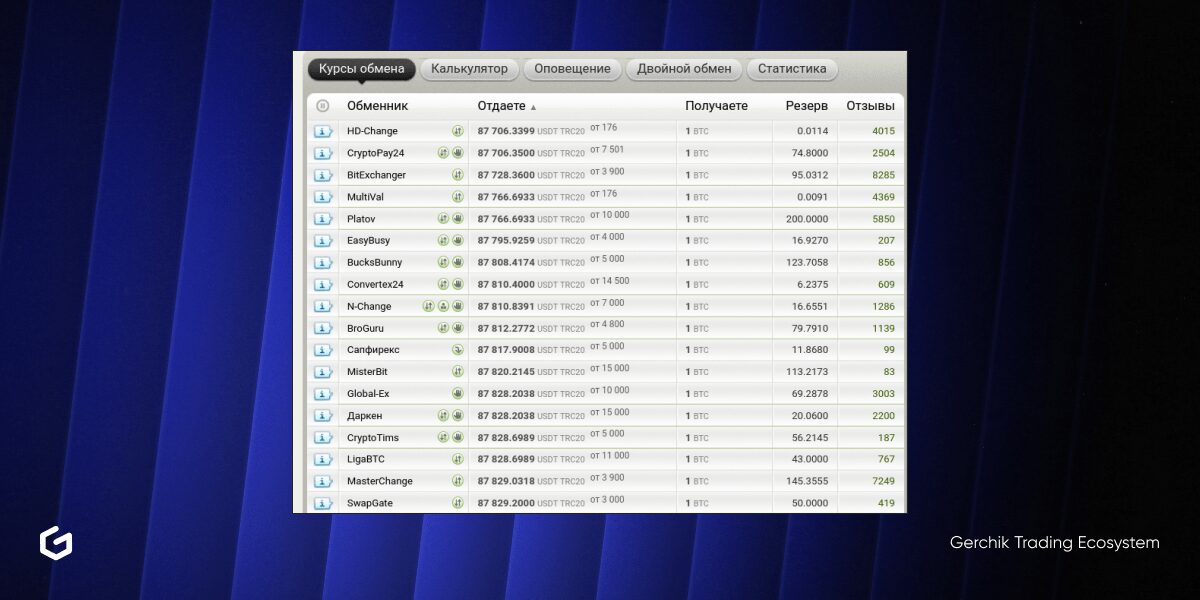This screenshot has height=600, width=1200.
Task: Open info icon for BitExchanger
Action: click(322, 175)
